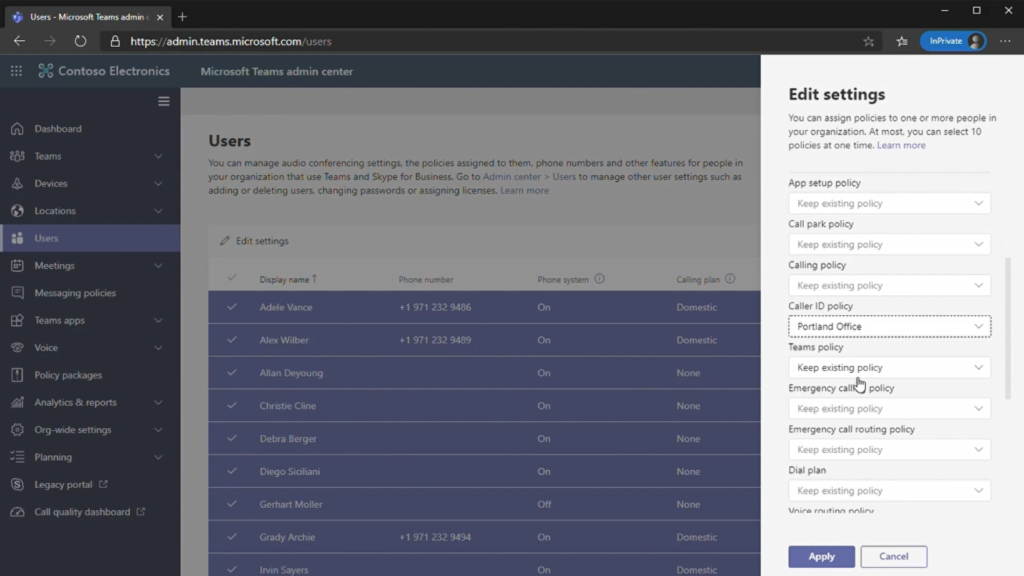This screenshot has width=1024, height=576.
Task: Click the Dashboard home icon
Action: (x=17, y=129)
